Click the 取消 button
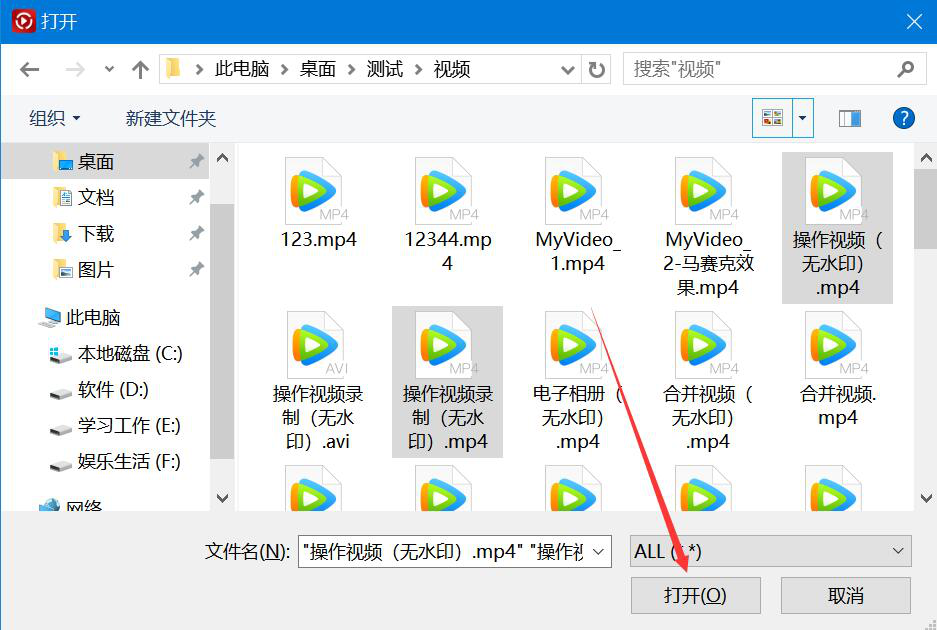937x630 pixels. [846, 595]
